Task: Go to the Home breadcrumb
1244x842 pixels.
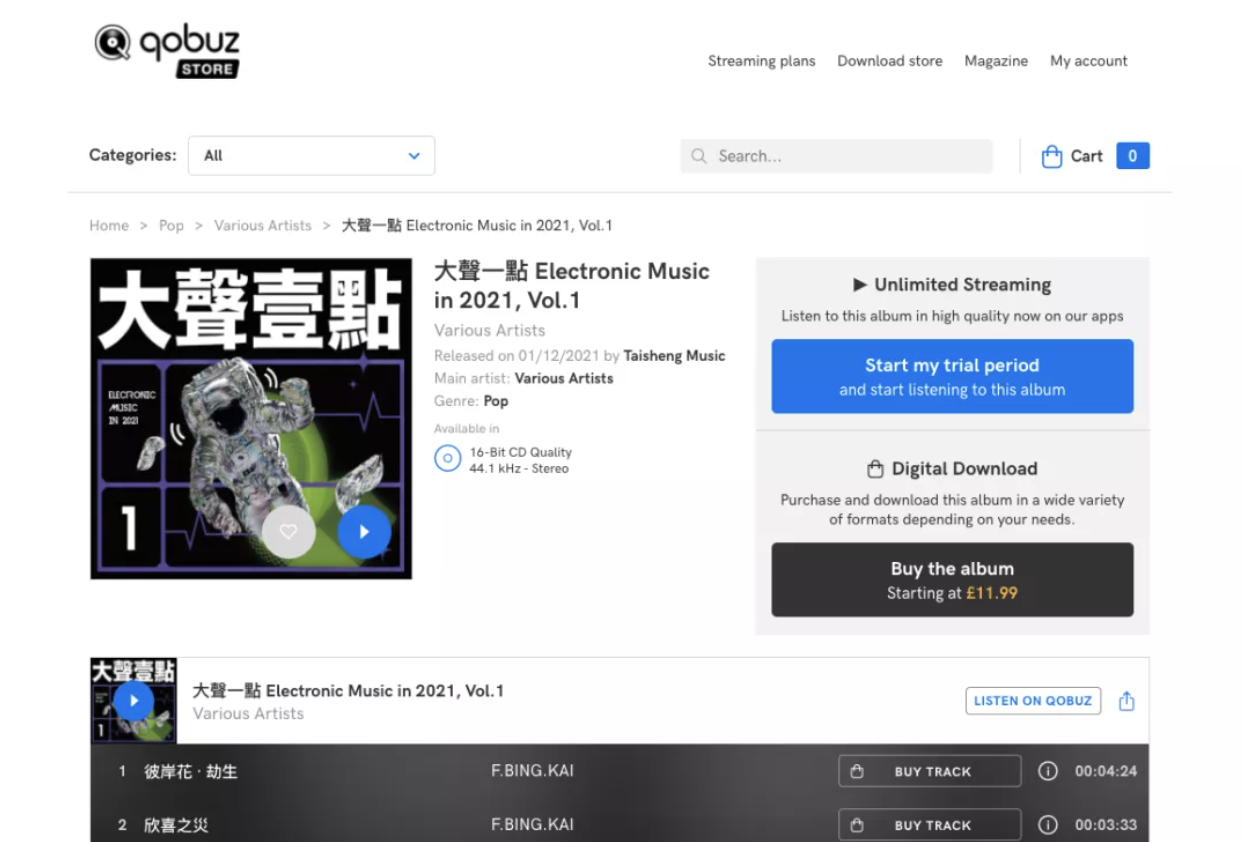Action: click(109, 226)
